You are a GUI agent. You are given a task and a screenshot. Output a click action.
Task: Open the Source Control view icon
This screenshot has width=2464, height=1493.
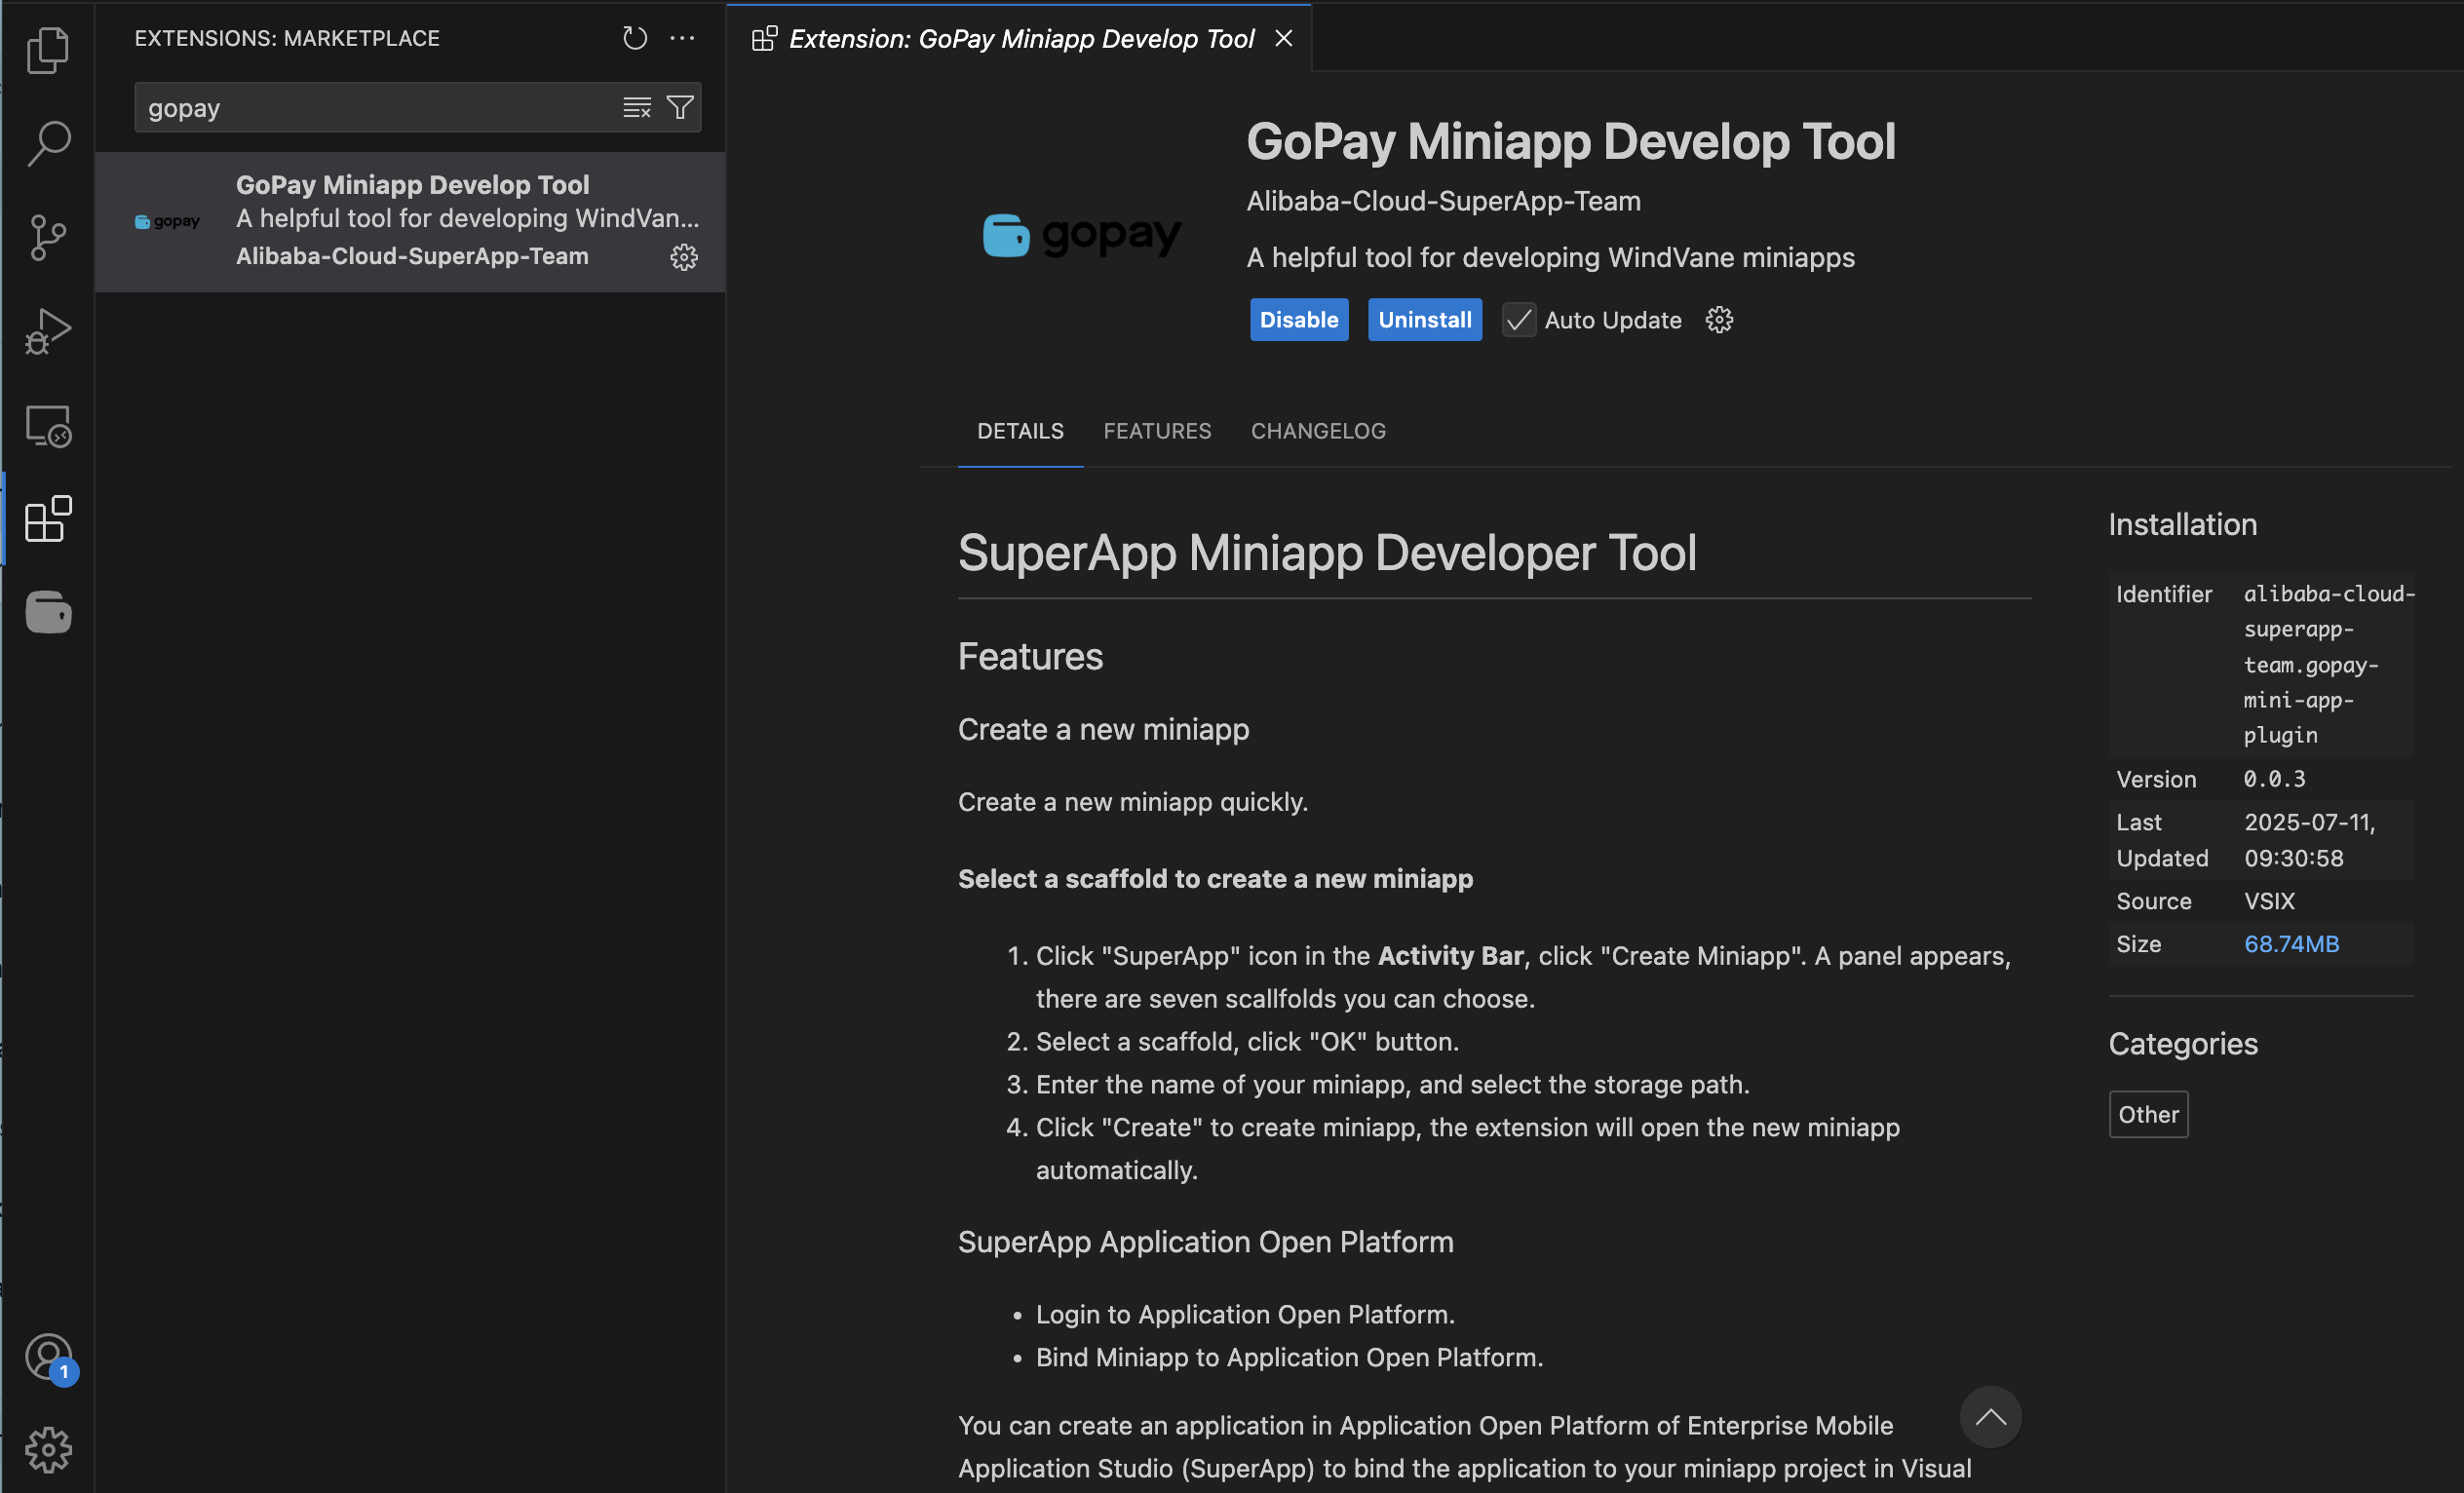tap(48, 237)
